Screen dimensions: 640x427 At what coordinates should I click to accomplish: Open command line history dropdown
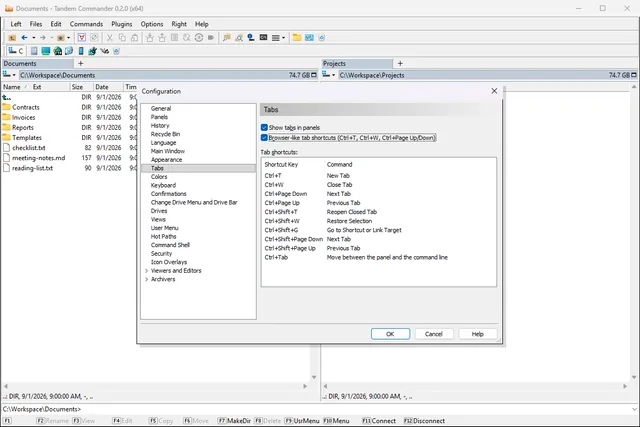click(634, 409)
